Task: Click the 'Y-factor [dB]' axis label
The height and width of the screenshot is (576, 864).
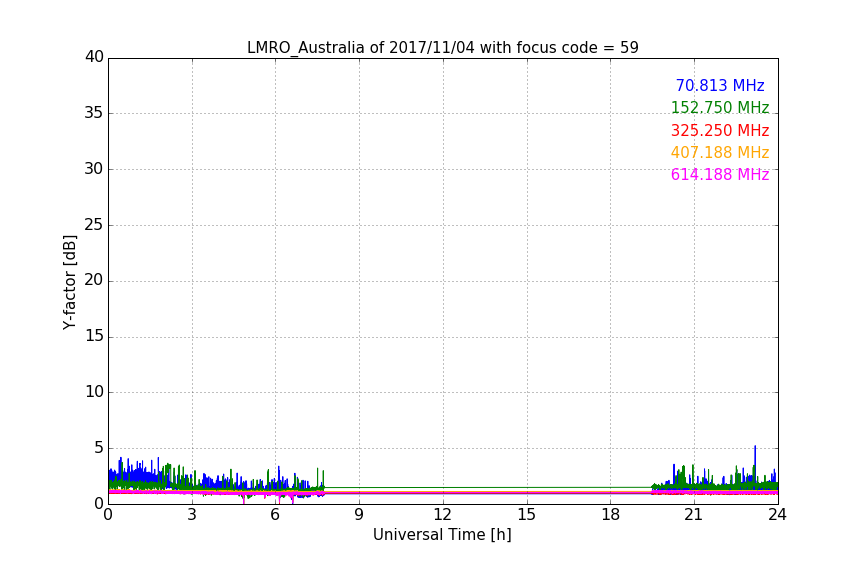Action: 69,282
